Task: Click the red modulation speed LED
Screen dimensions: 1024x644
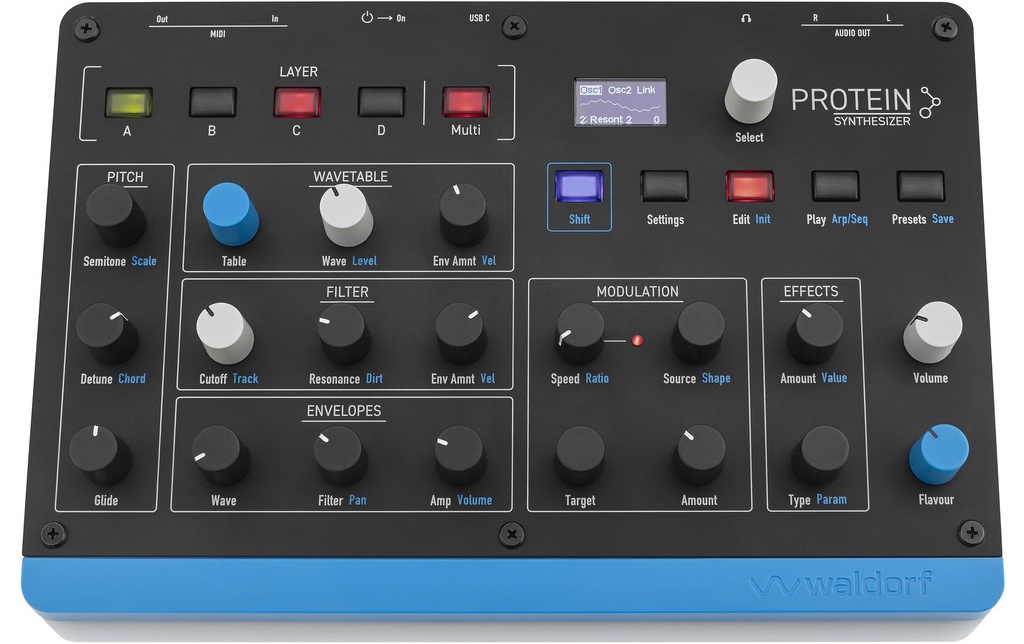Action: tap(637, 340)
